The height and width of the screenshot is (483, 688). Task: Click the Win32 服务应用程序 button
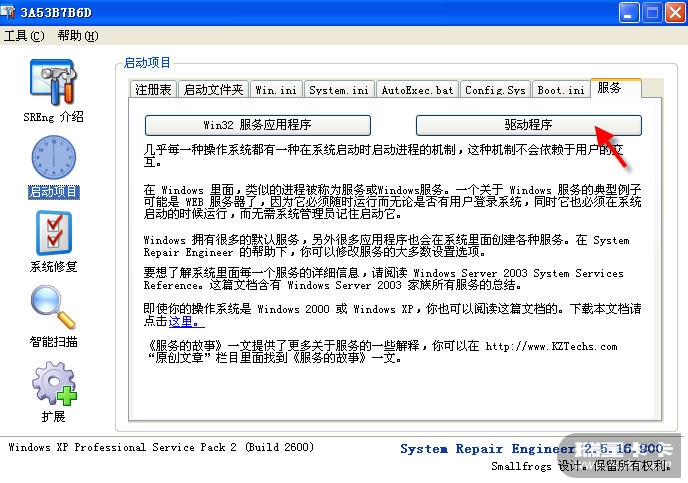(258, 125)
